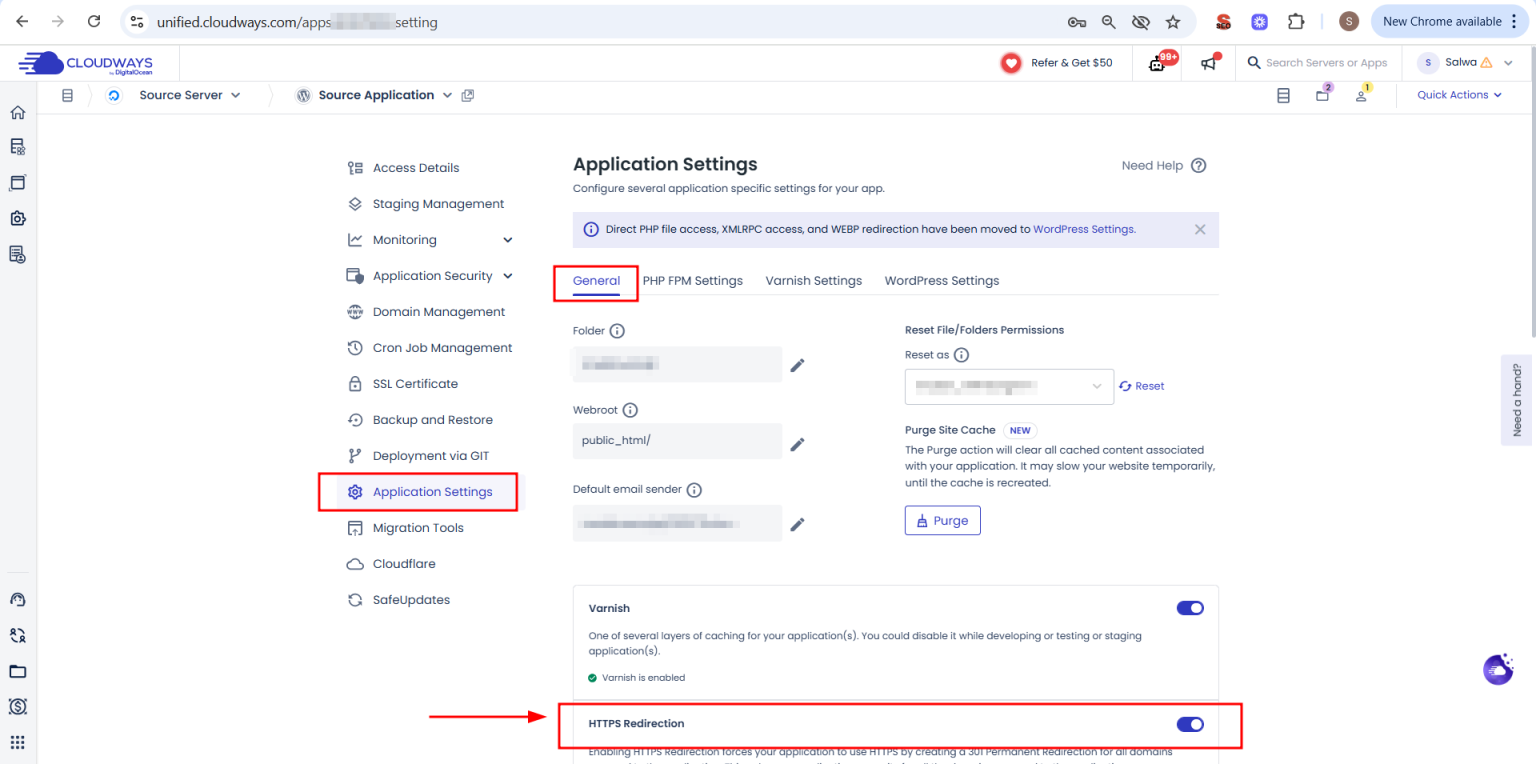Click the Reset link

click(x=1141, y=386)
